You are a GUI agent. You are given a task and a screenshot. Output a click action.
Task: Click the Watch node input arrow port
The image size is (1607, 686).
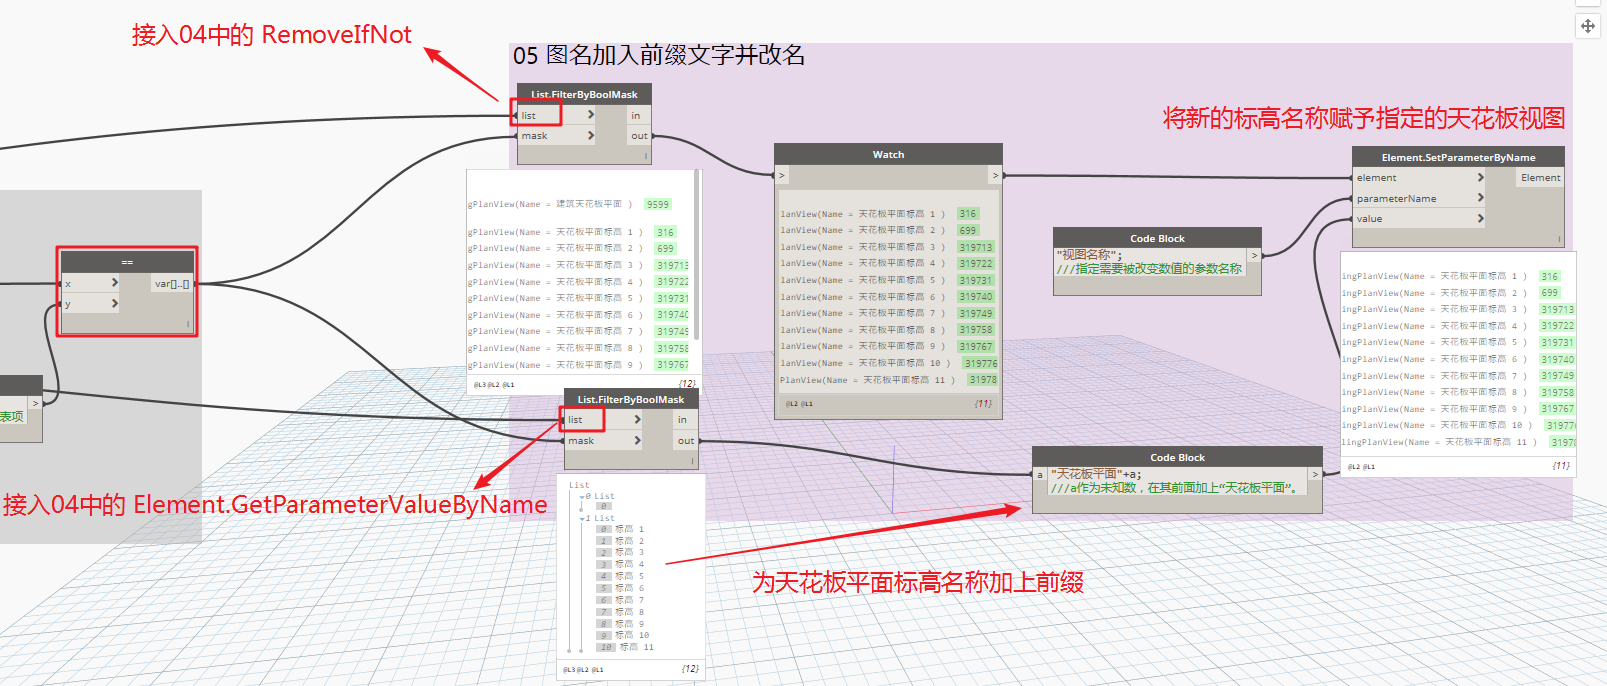(782, 175)
